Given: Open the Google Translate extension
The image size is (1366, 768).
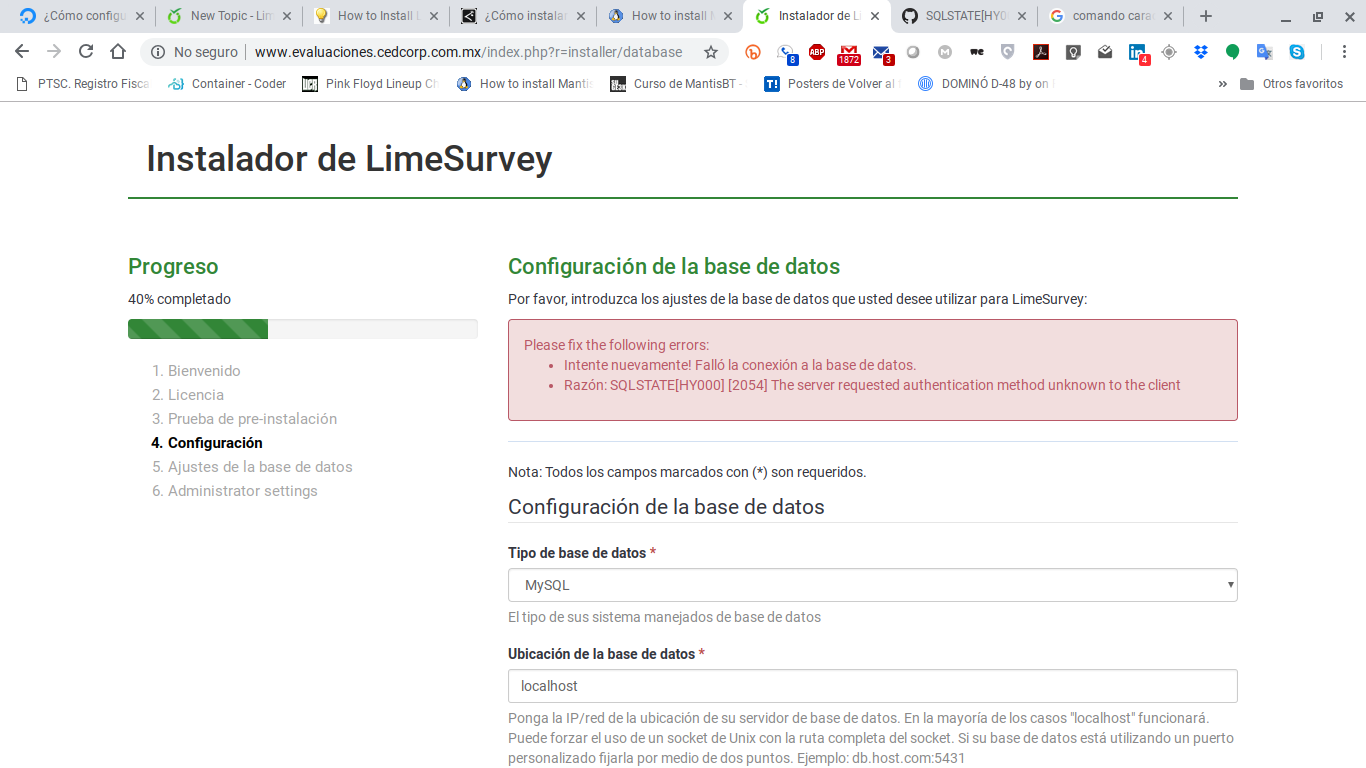Looking at the screenshot, I should [x=1265, y=52].
